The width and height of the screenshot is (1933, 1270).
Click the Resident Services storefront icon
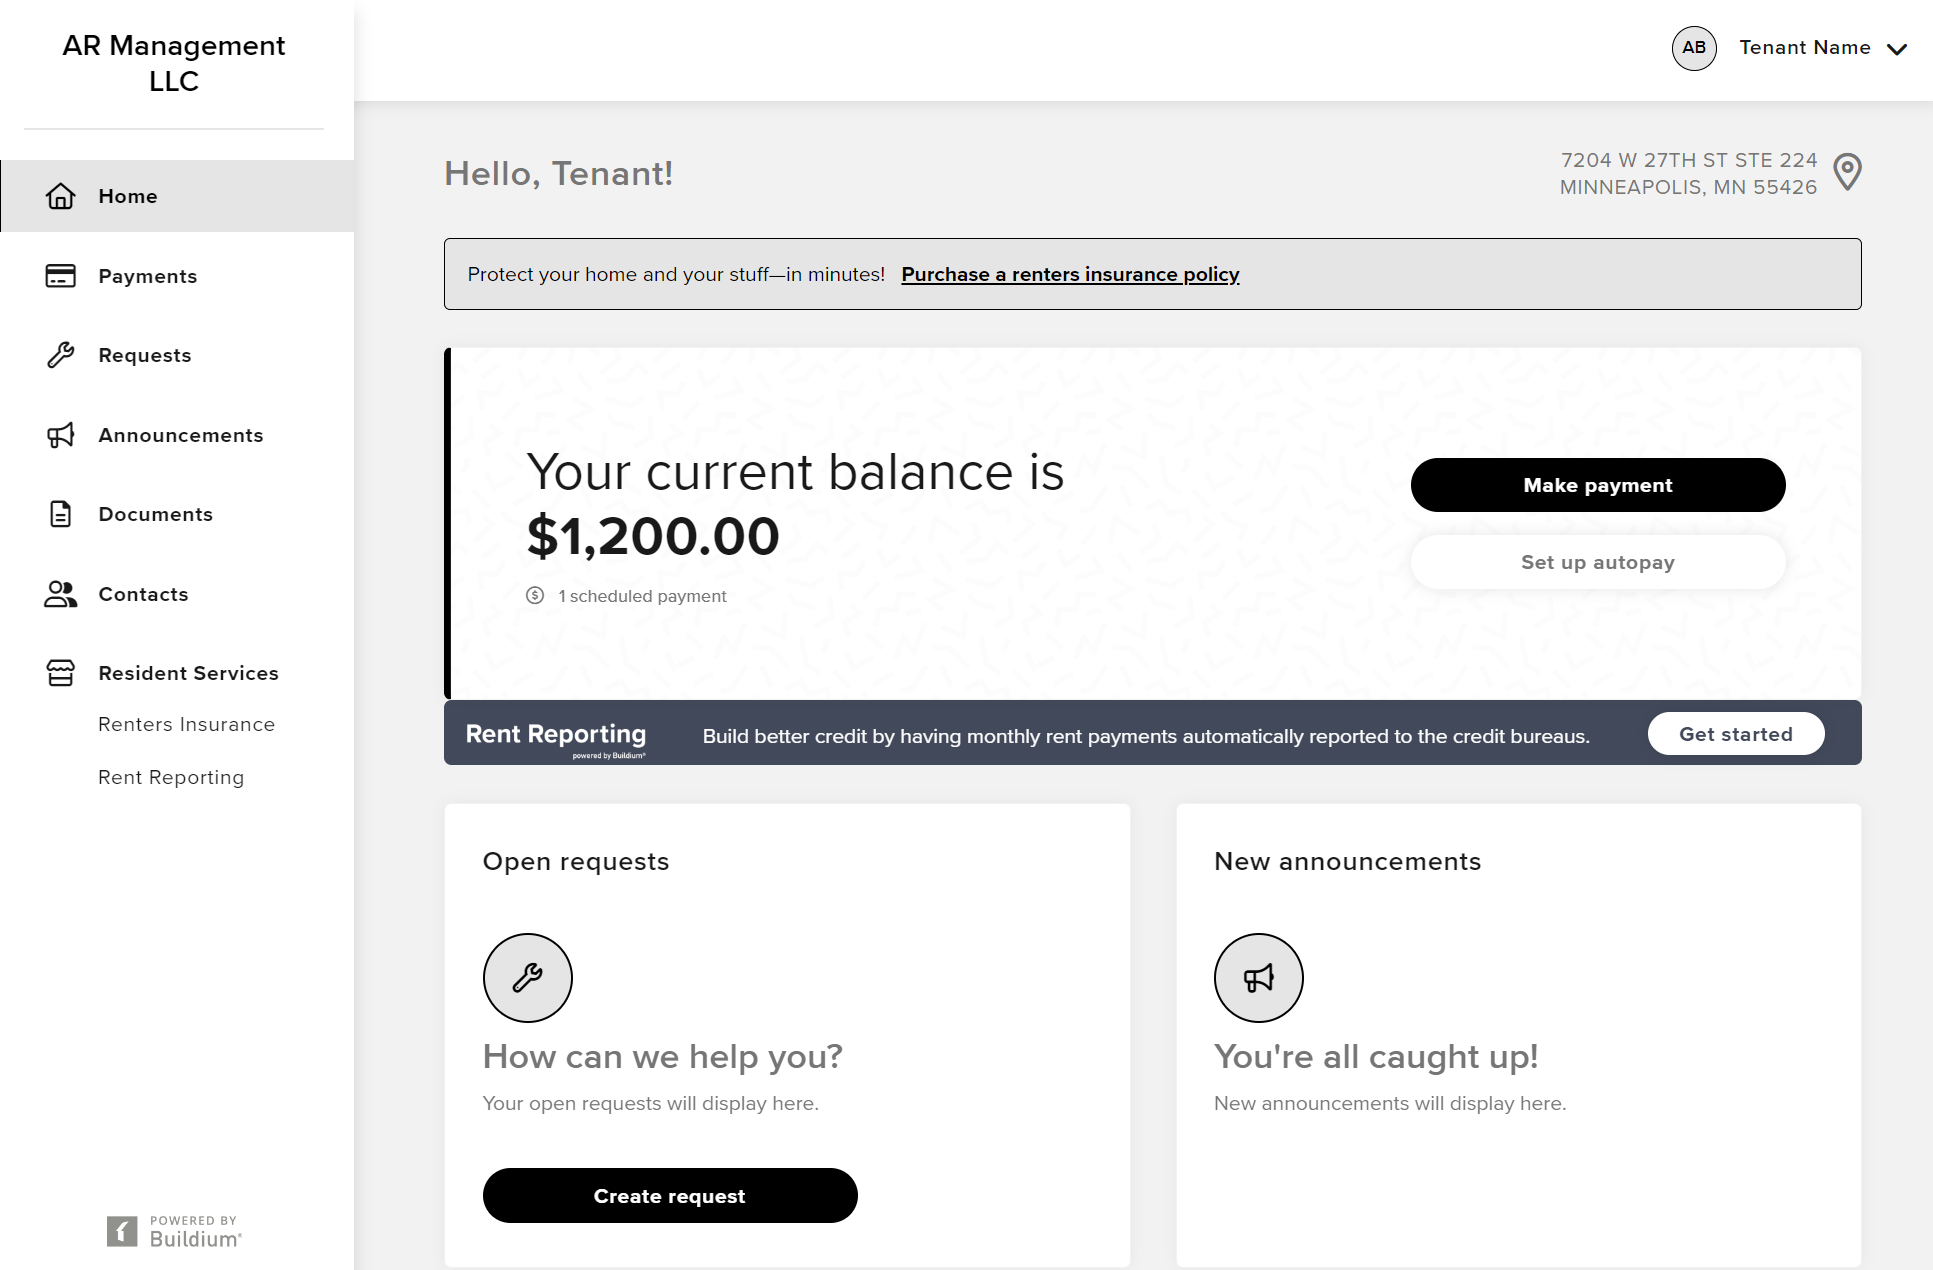pos(61,673)
